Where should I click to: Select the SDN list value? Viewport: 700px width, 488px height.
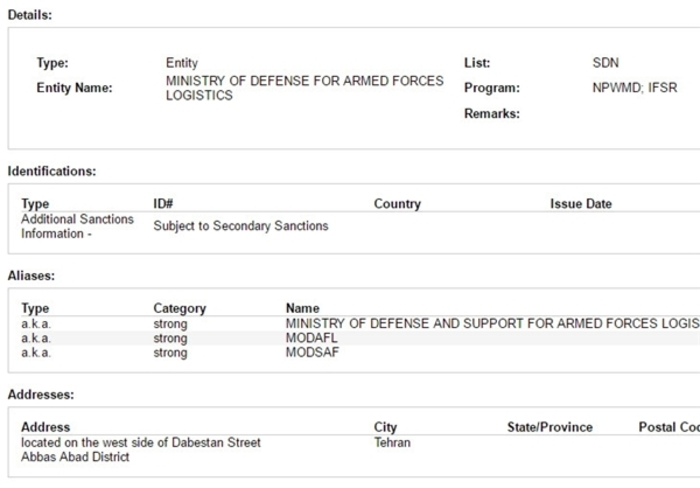[605, 63]
